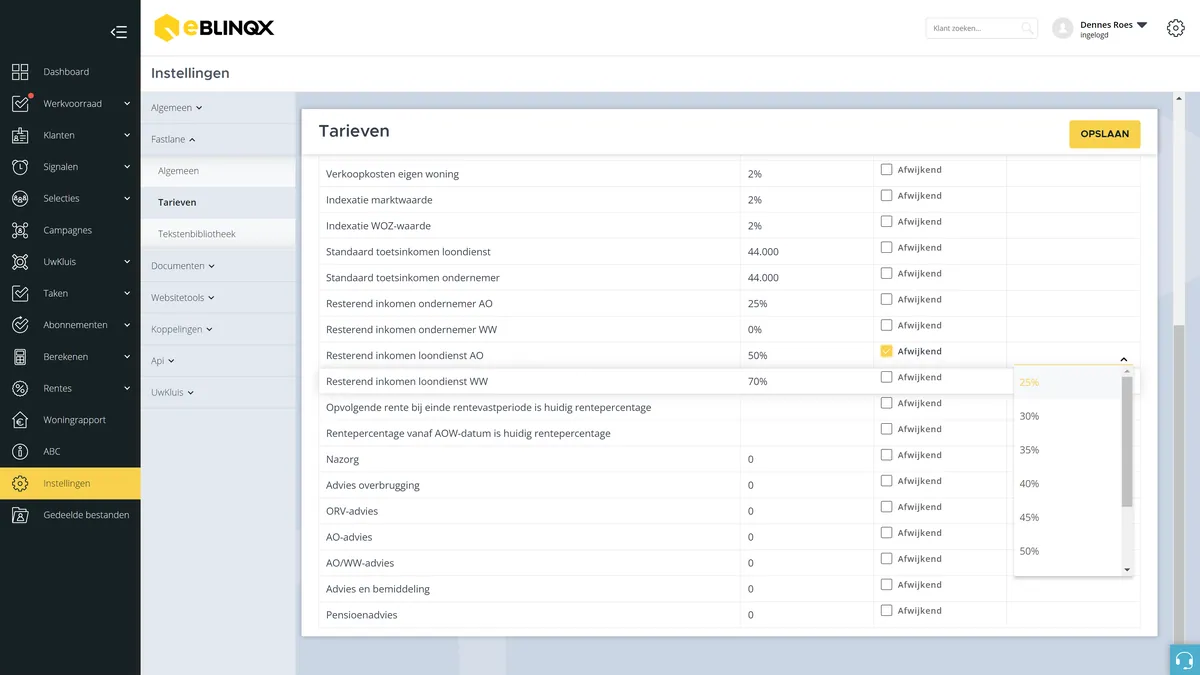
Task: Enable Afwijkend for Verkoopkosten eigen woning
Action: [x=886, y=170]
